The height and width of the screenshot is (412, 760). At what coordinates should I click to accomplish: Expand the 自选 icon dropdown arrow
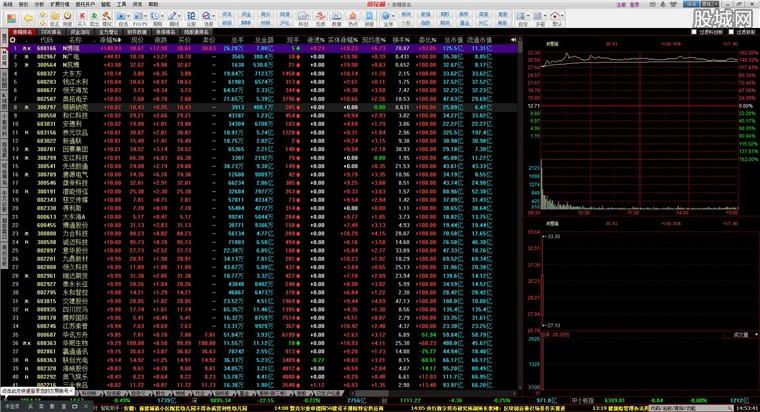coord(128,16)
